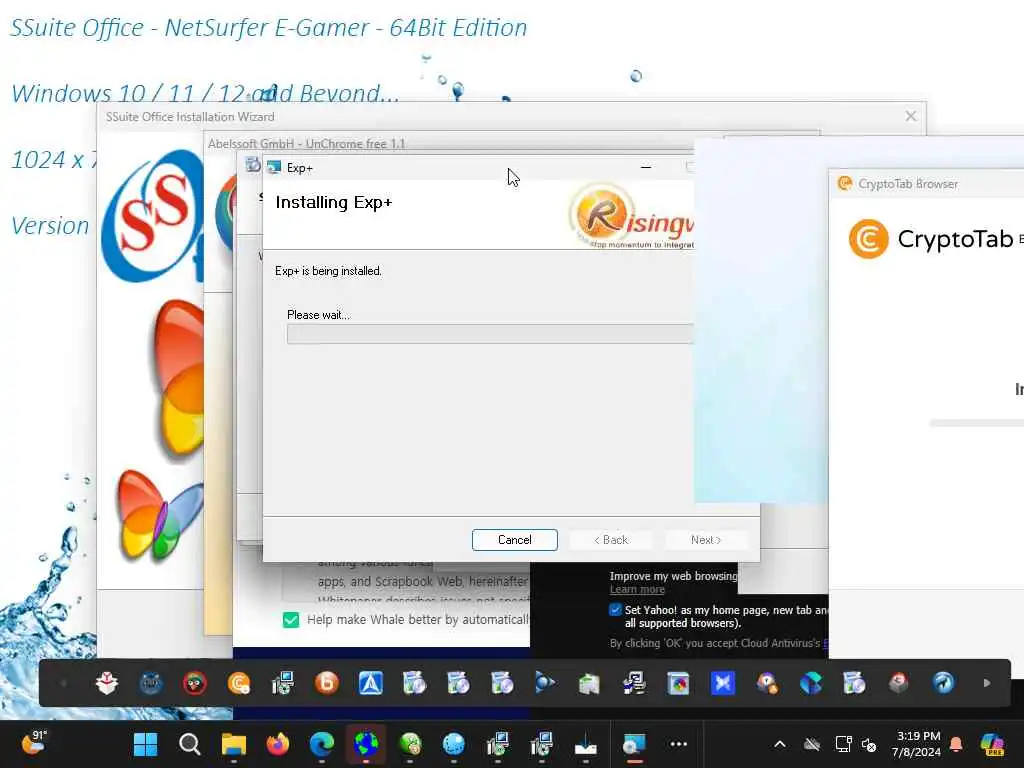Screen dimensions: 1024x768
Task: Uncheck 'Set Yahoo! as my home page' checkbox
Action: tap(615, 610)
